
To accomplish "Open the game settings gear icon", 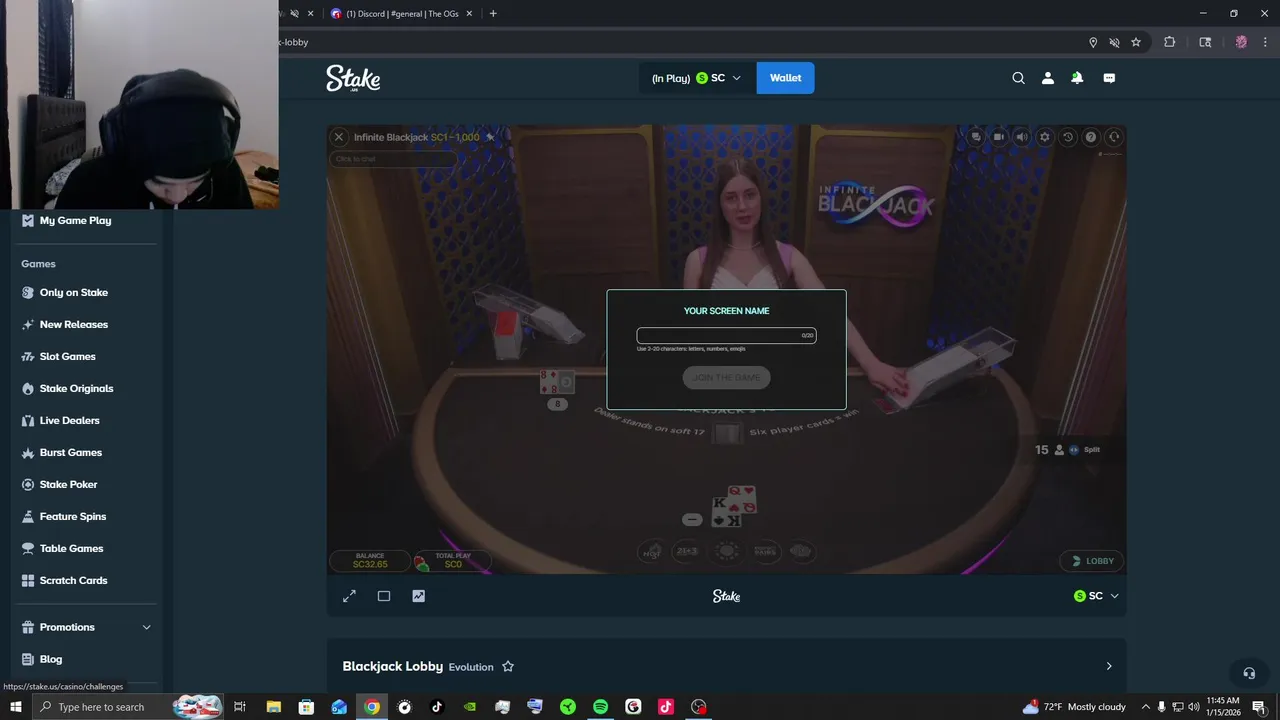I will [1045, 137].
